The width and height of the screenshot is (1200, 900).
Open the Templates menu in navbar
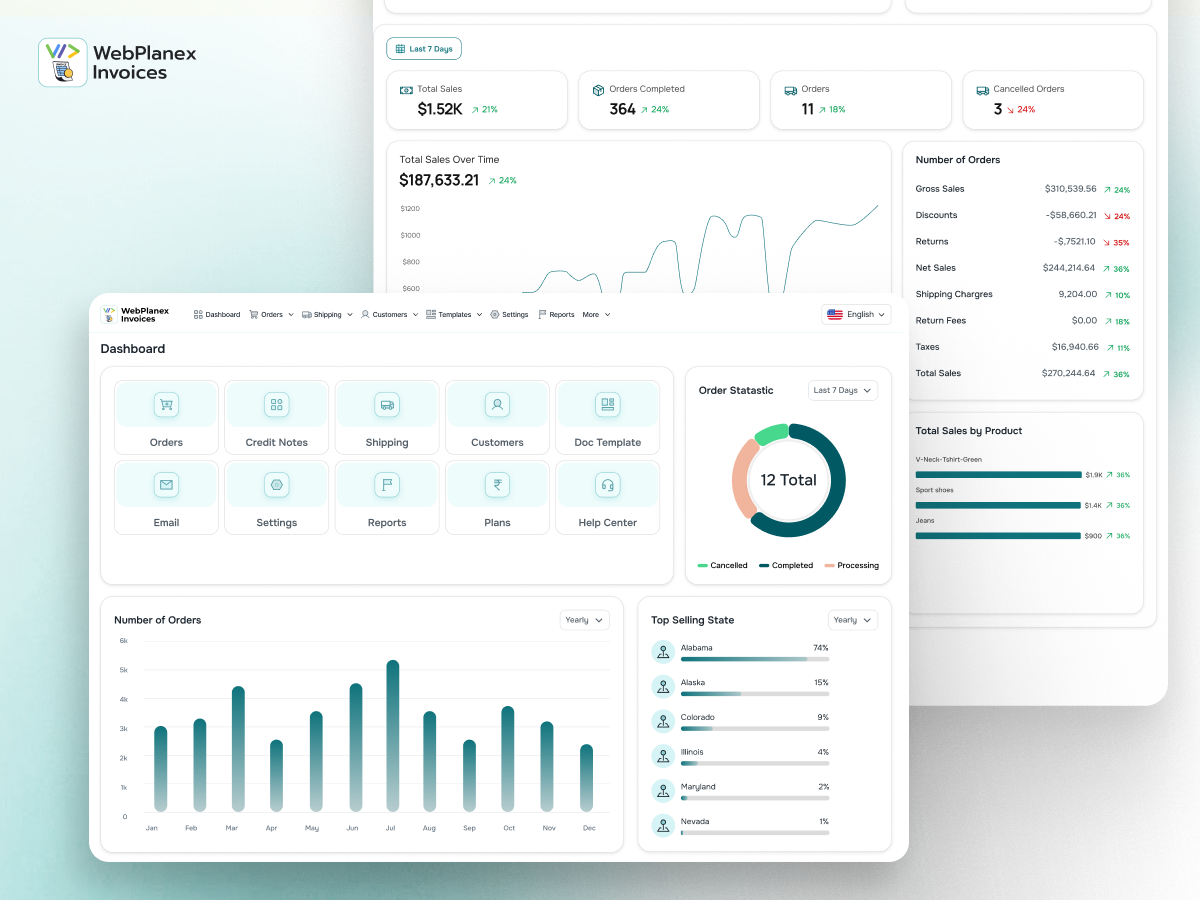pos(454,314)
